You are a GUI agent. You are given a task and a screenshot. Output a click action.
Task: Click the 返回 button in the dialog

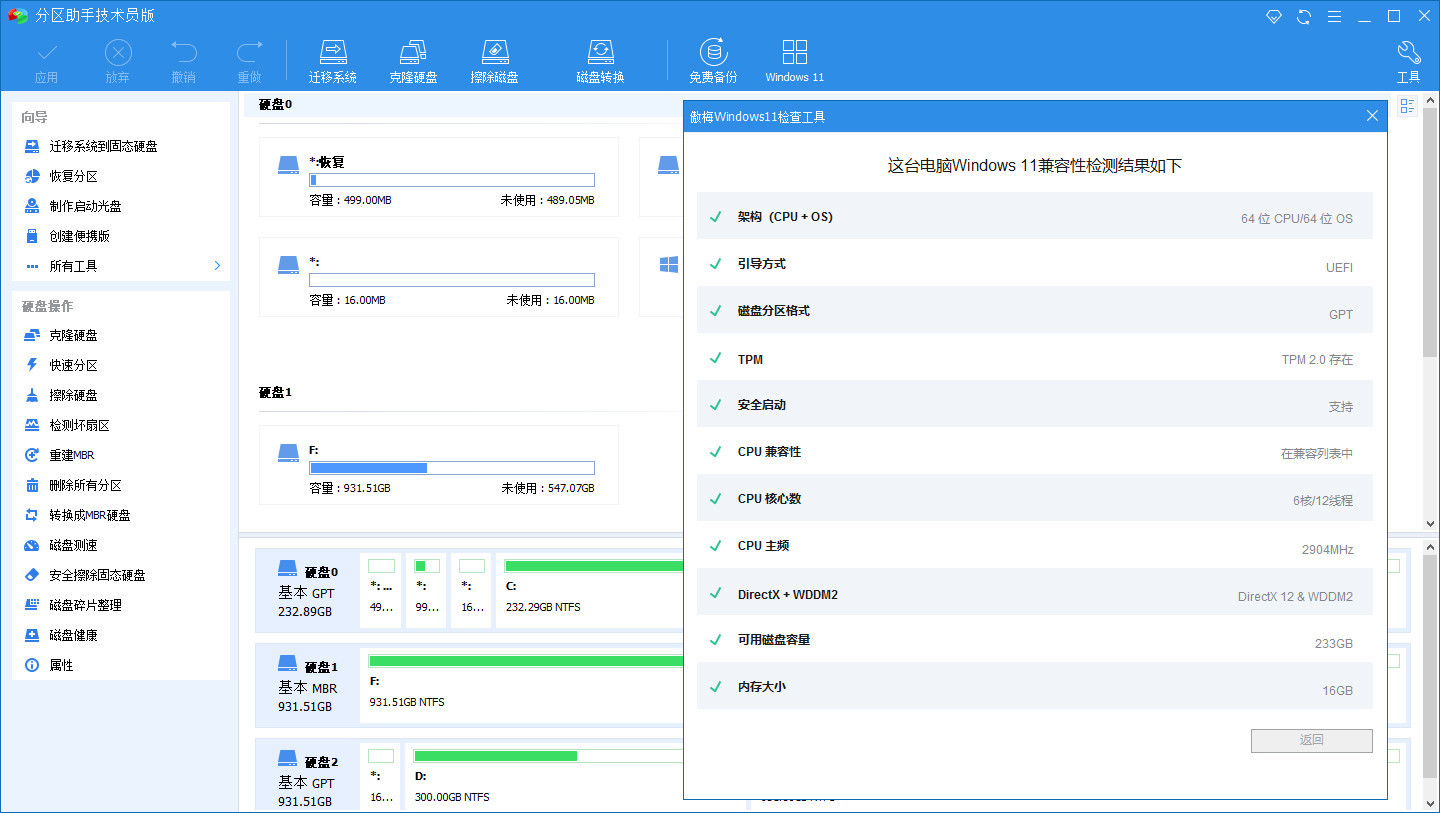pos(1311,740)
